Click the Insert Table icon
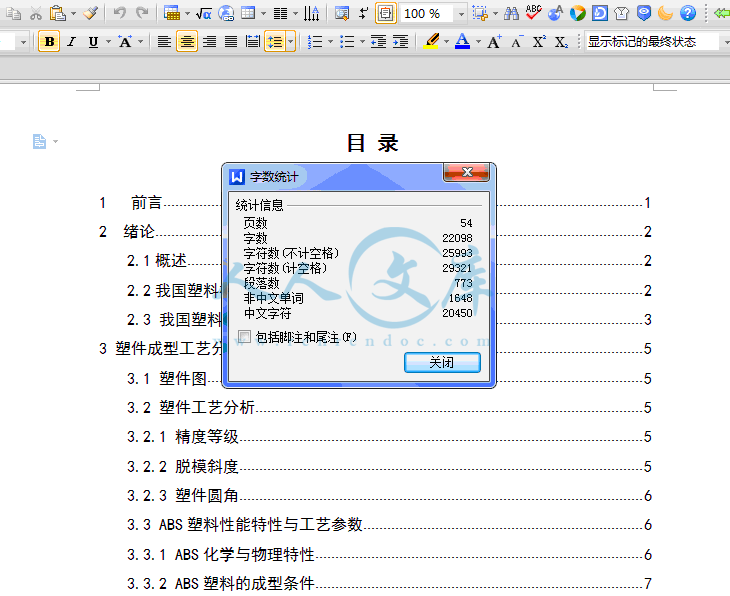This screenshot has width=730, height=596. click(x=172, y=14)
